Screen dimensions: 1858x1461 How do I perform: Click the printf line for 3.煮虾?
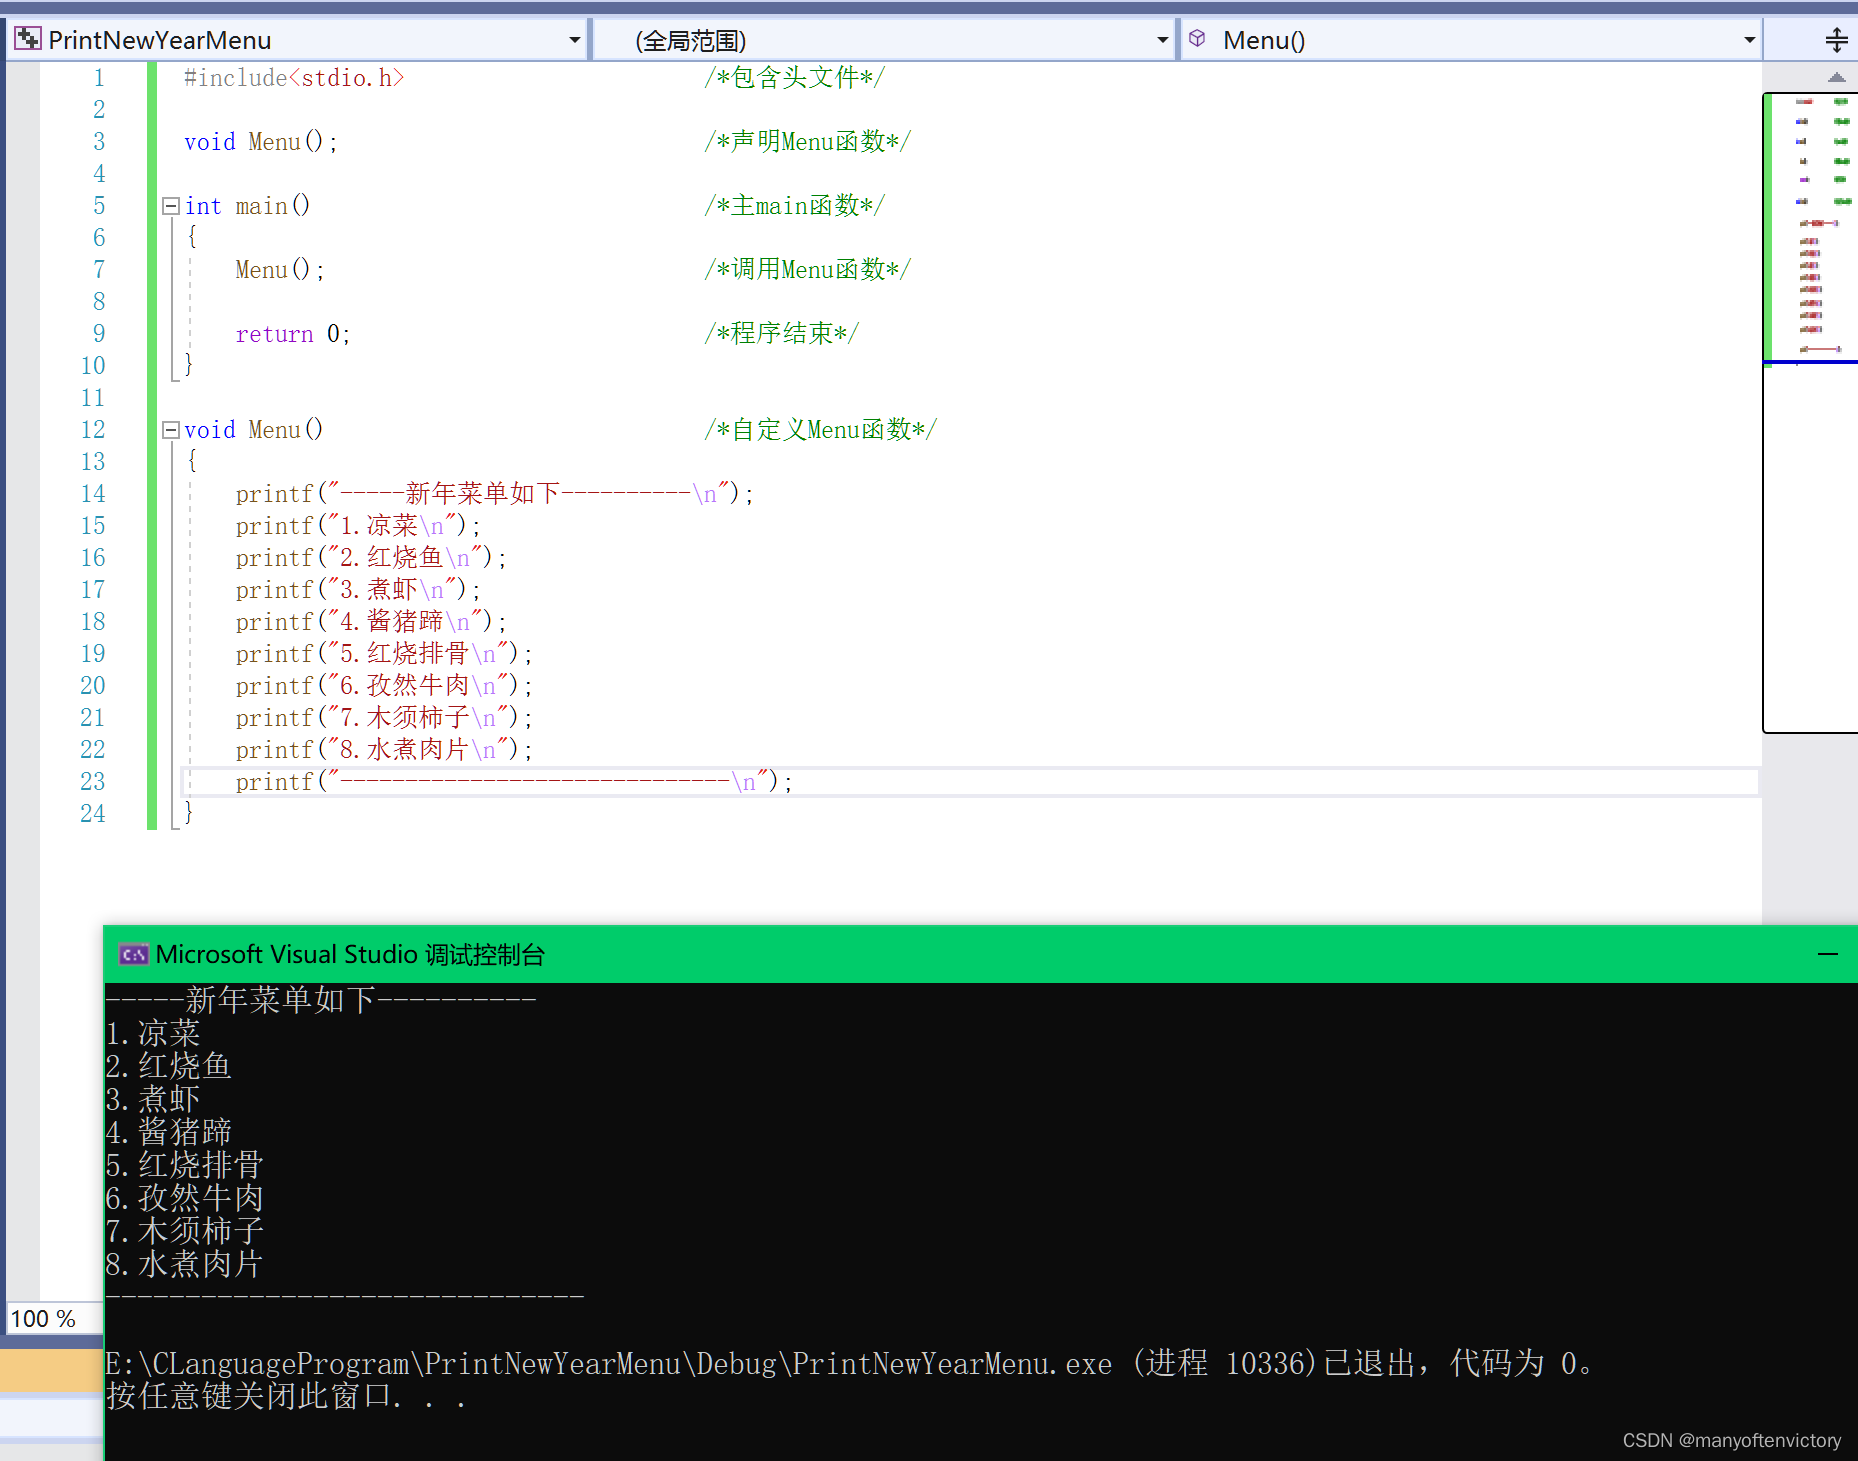pyautogui.click(x=358, y=590)
